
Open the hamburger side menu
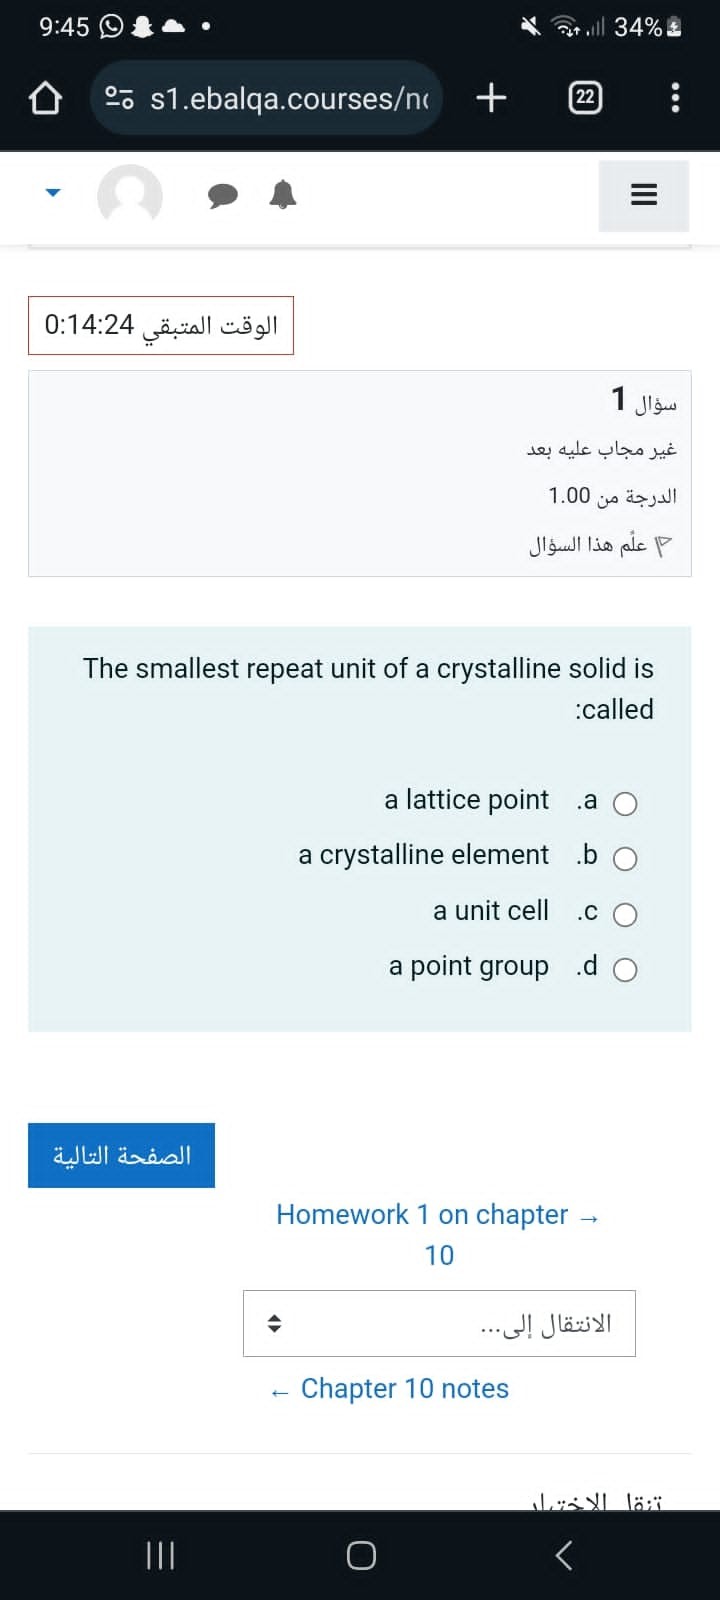(x=644, y=195)
